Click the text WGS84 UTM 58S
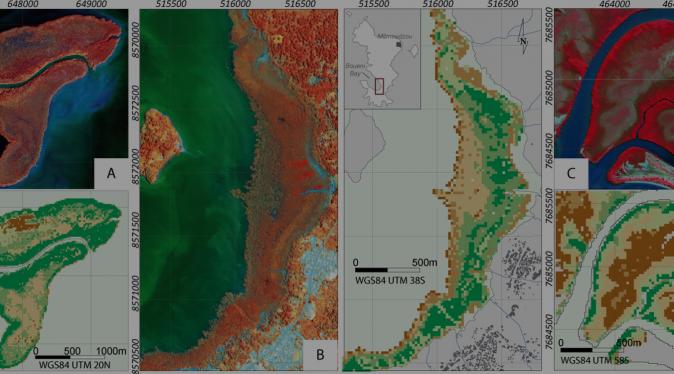 594,360
